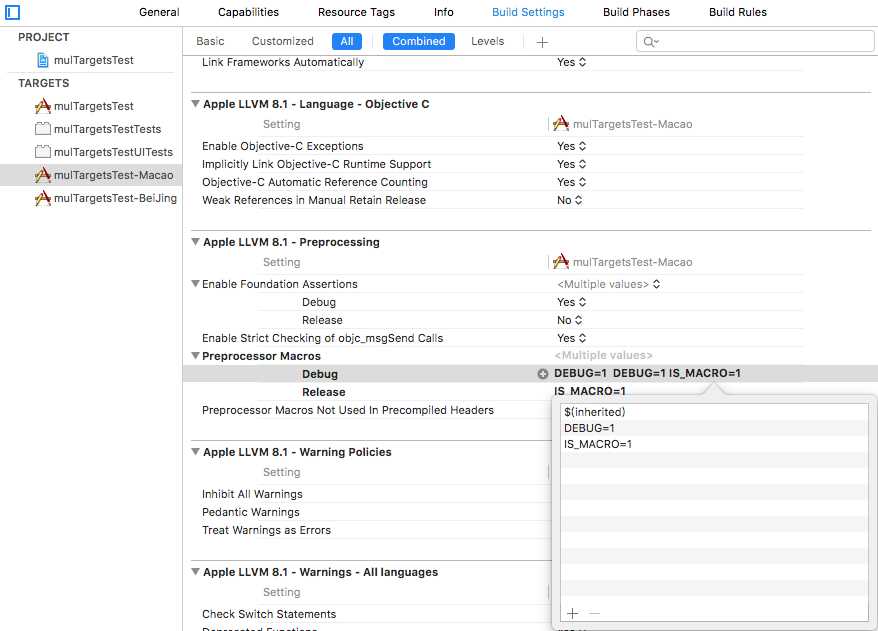The image size is (878, 631).
Task: Select the All settings filter
Action: tap(347, 41)
